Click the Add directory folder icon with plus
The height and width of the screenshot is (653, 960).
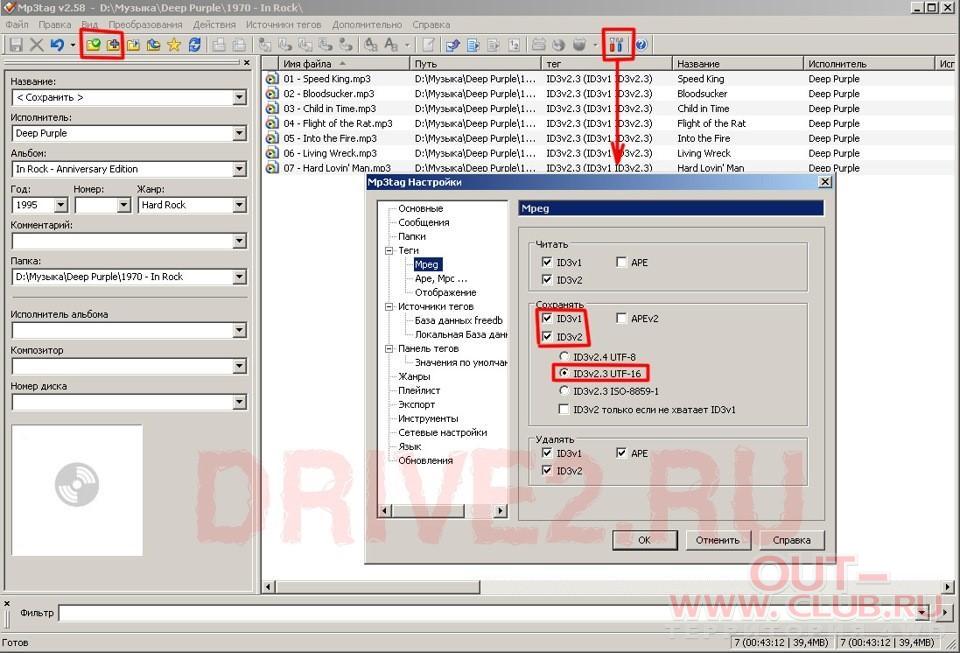point(113,45)
